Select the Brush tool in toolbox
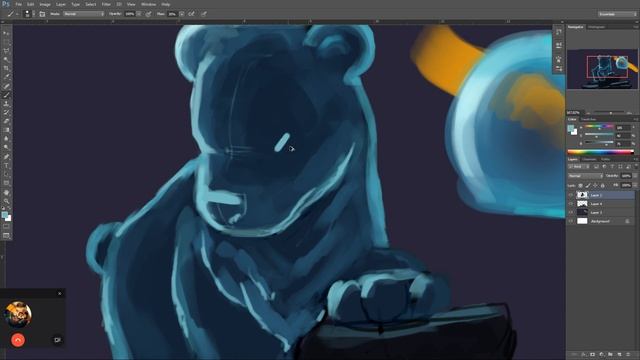 pos(6,95)
